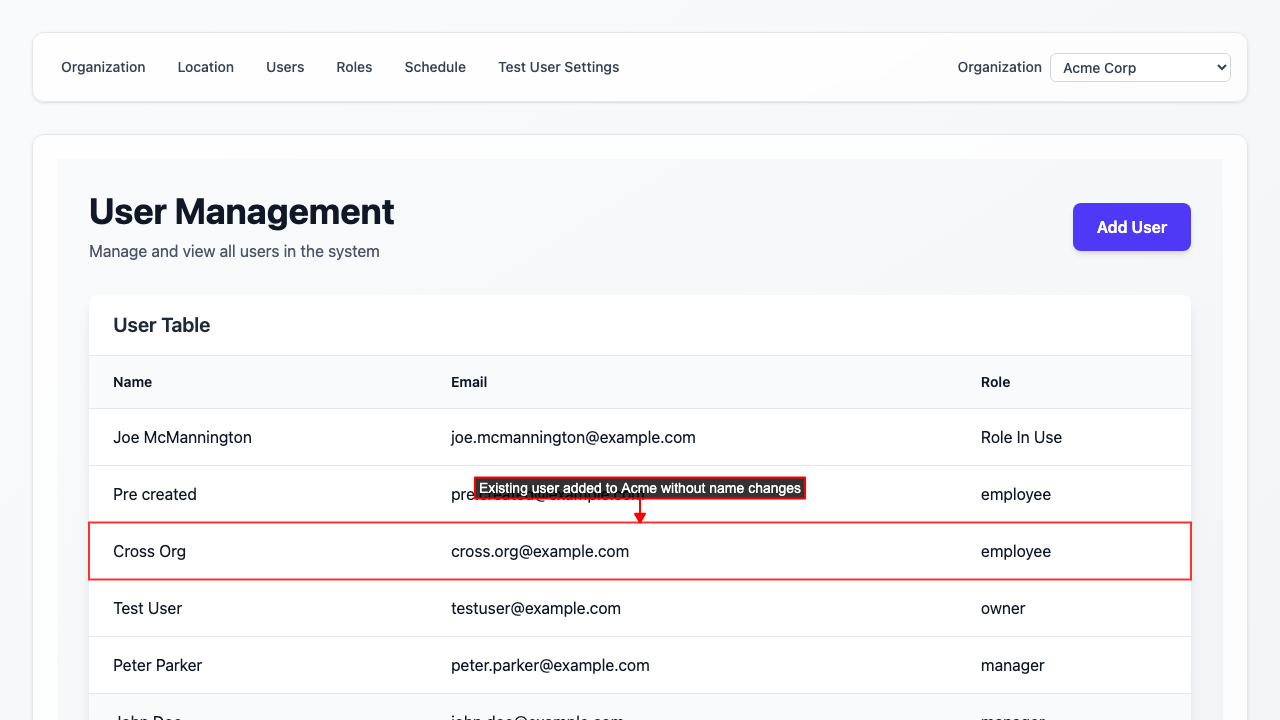
Task: Select the Joe McMannington row name
Action: (x=182, y=437)
